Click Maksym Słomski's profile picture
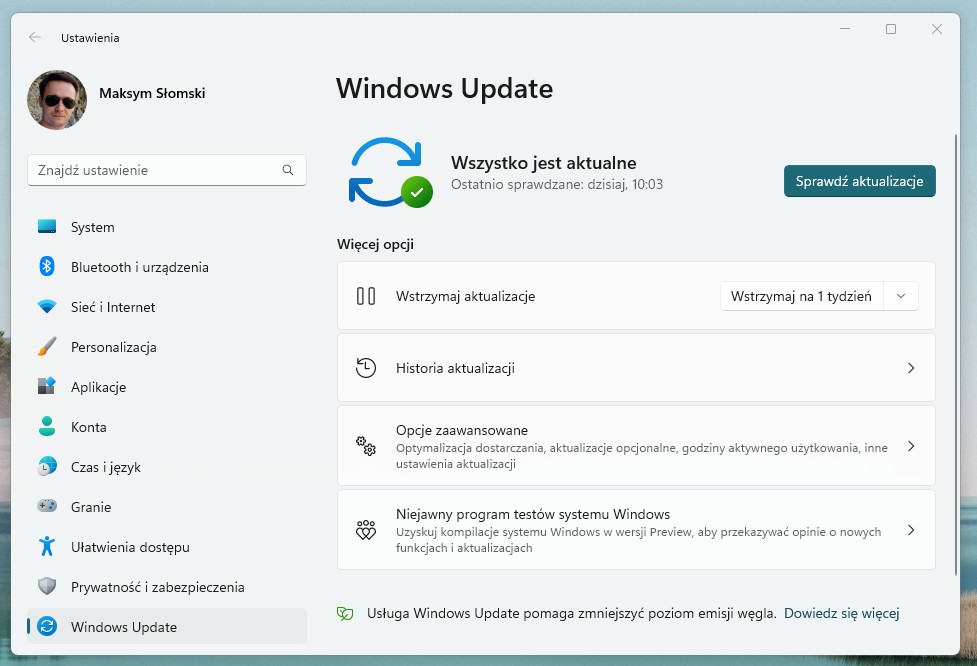 tap(57, 100)
